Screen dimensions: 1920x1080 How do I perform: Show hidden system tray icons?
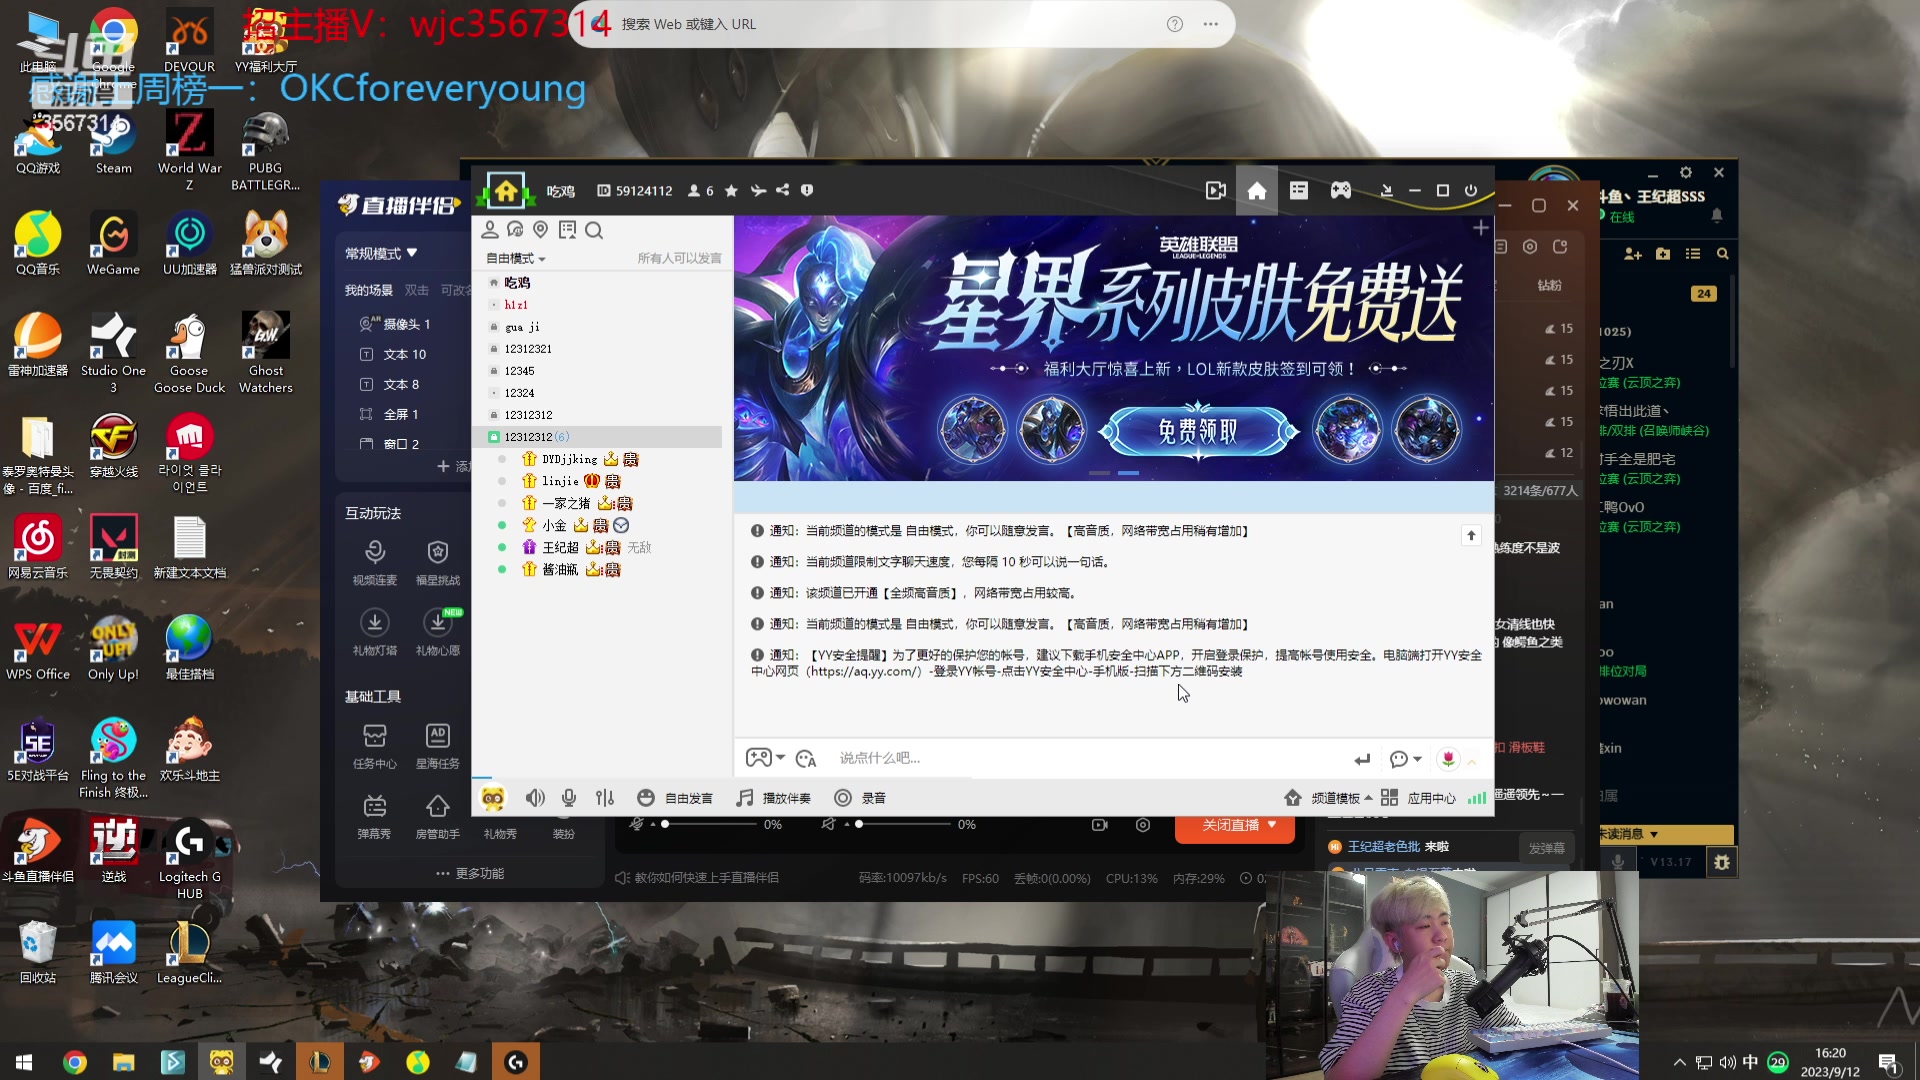pyautogui.click(x=1679, y=1062)
